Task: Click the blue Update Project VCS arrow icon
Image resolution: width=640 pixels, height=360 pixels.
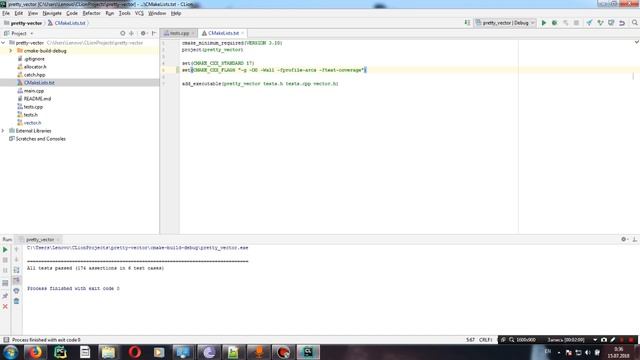Action: click(589, 23)
